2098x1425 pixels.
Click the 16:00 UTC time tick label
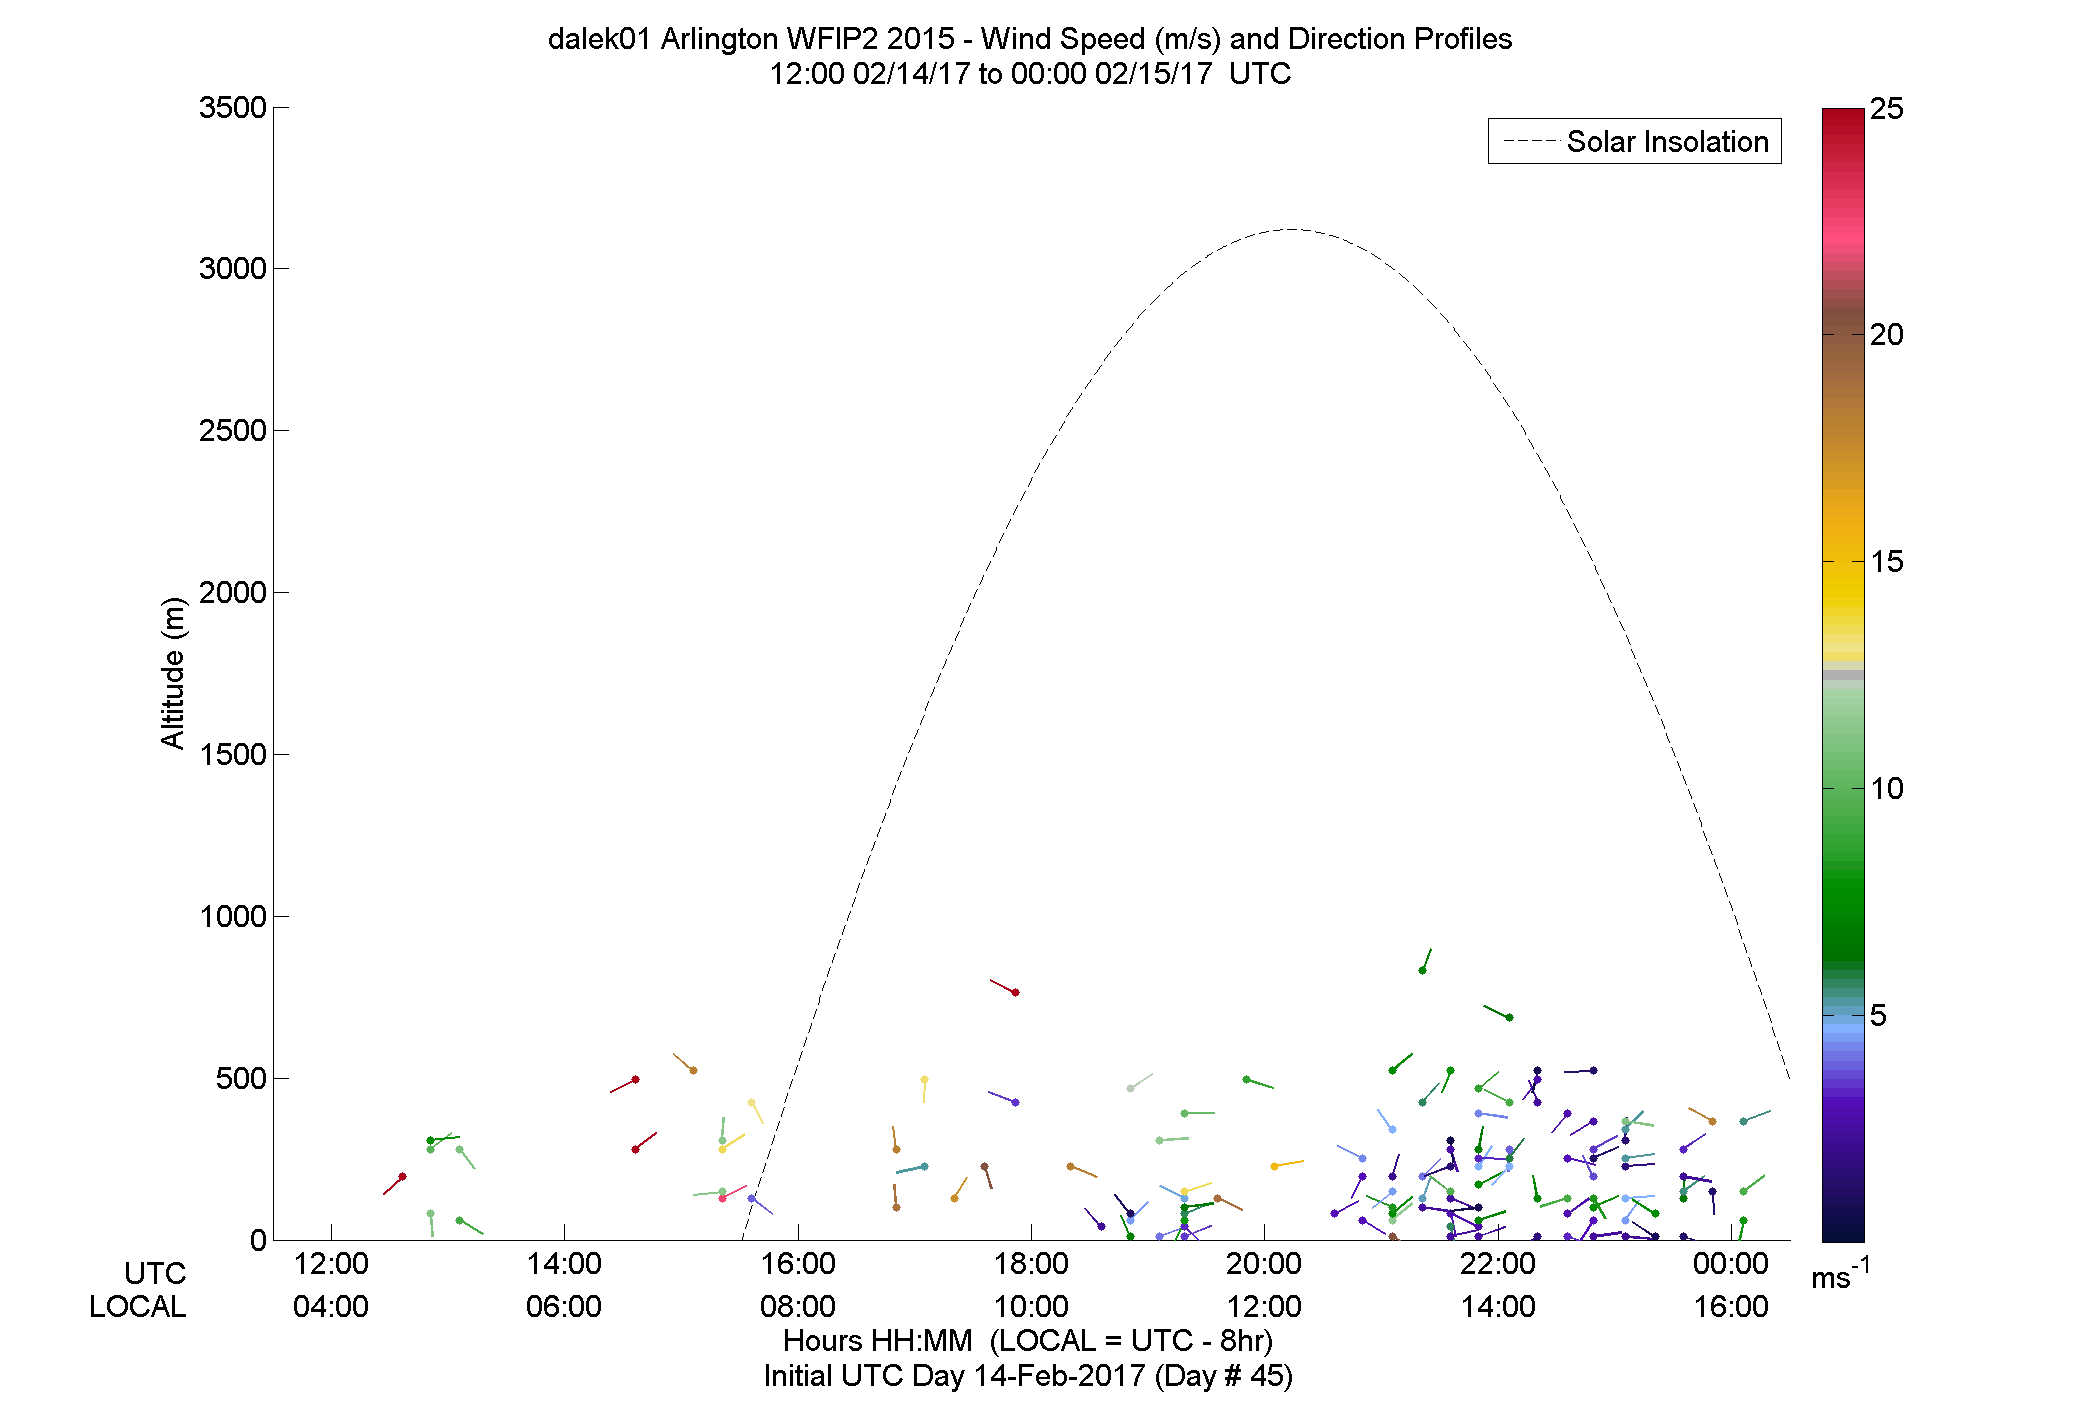[798, 1264]
